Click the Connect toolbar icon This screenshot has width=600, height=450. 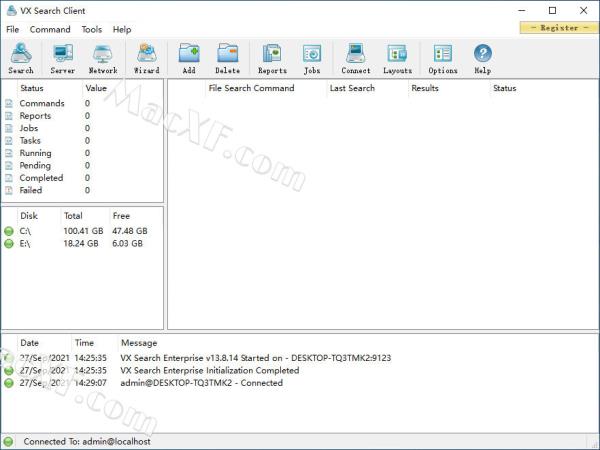pyautogui.click(x=356, y=58)
